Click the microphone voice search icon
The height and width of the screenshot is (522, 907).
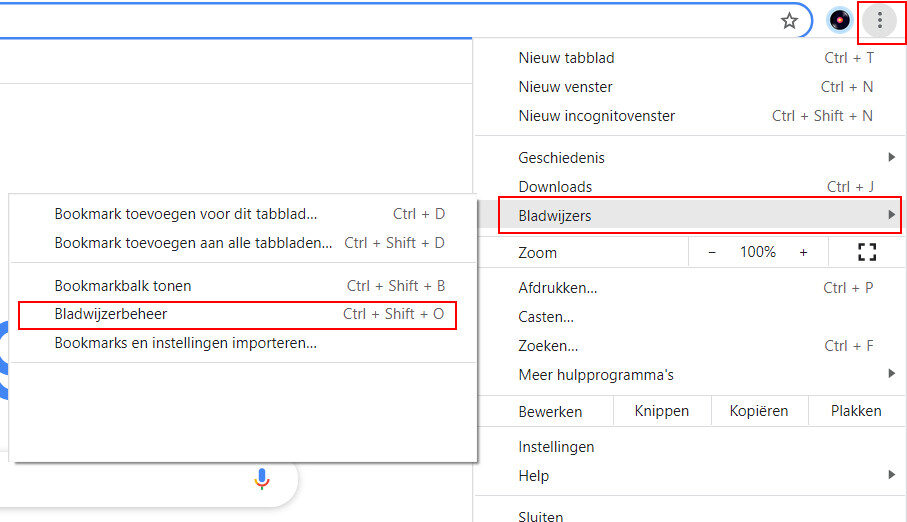pos(262,479)
